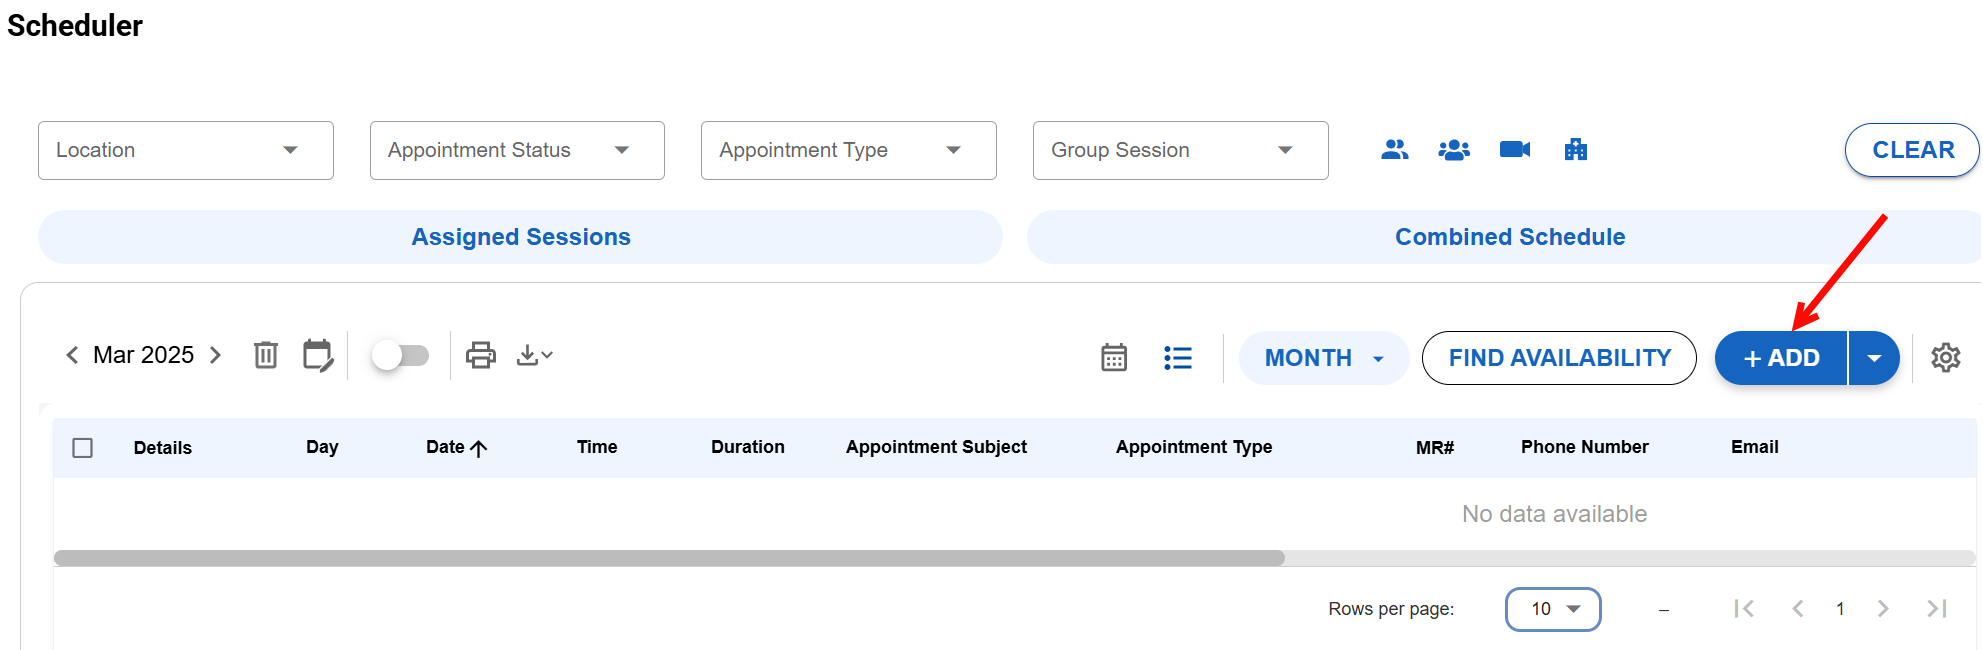The image size is (1983, 650).
Task: Click the CLEAR filters button
Action: [x=1912, y=150]
